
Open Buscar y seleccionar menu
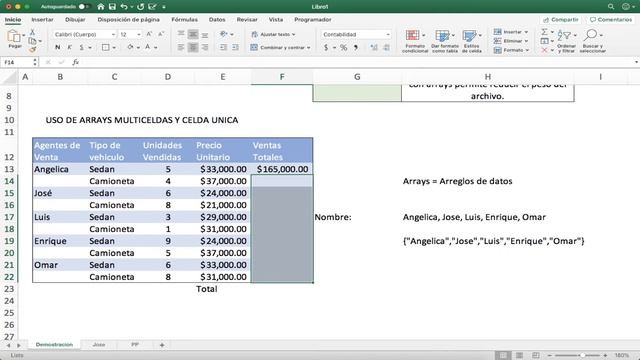tap(592, 41)
